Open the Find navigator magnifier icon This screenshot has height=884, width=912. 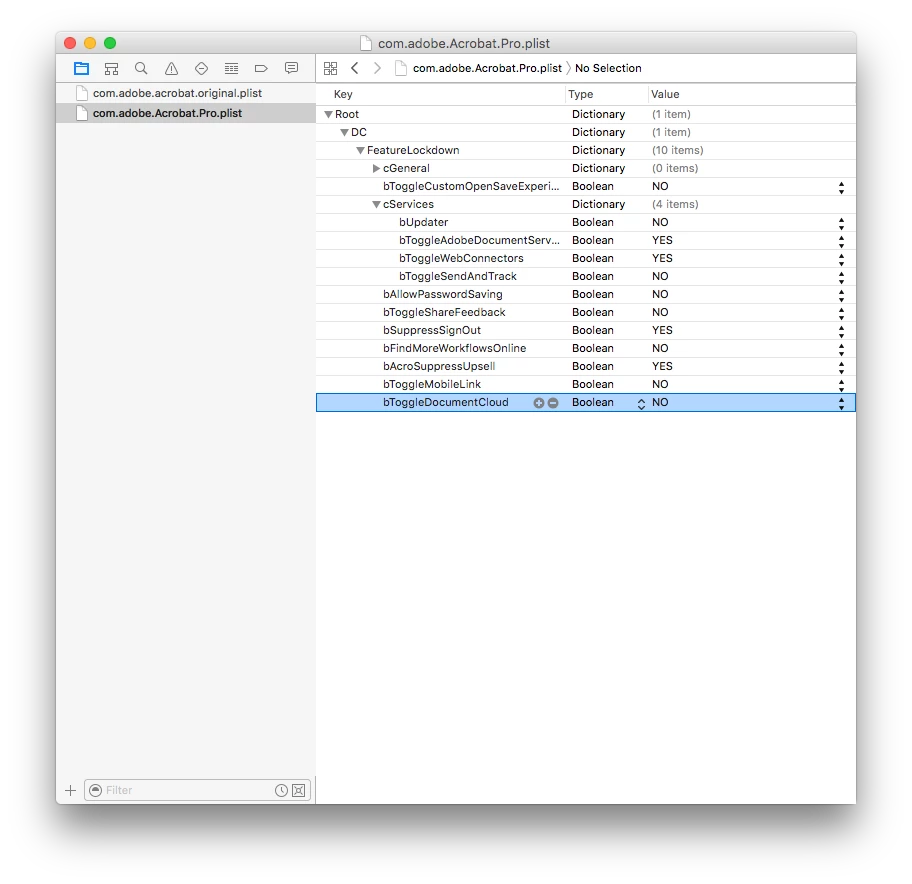(x=141, y=69)
